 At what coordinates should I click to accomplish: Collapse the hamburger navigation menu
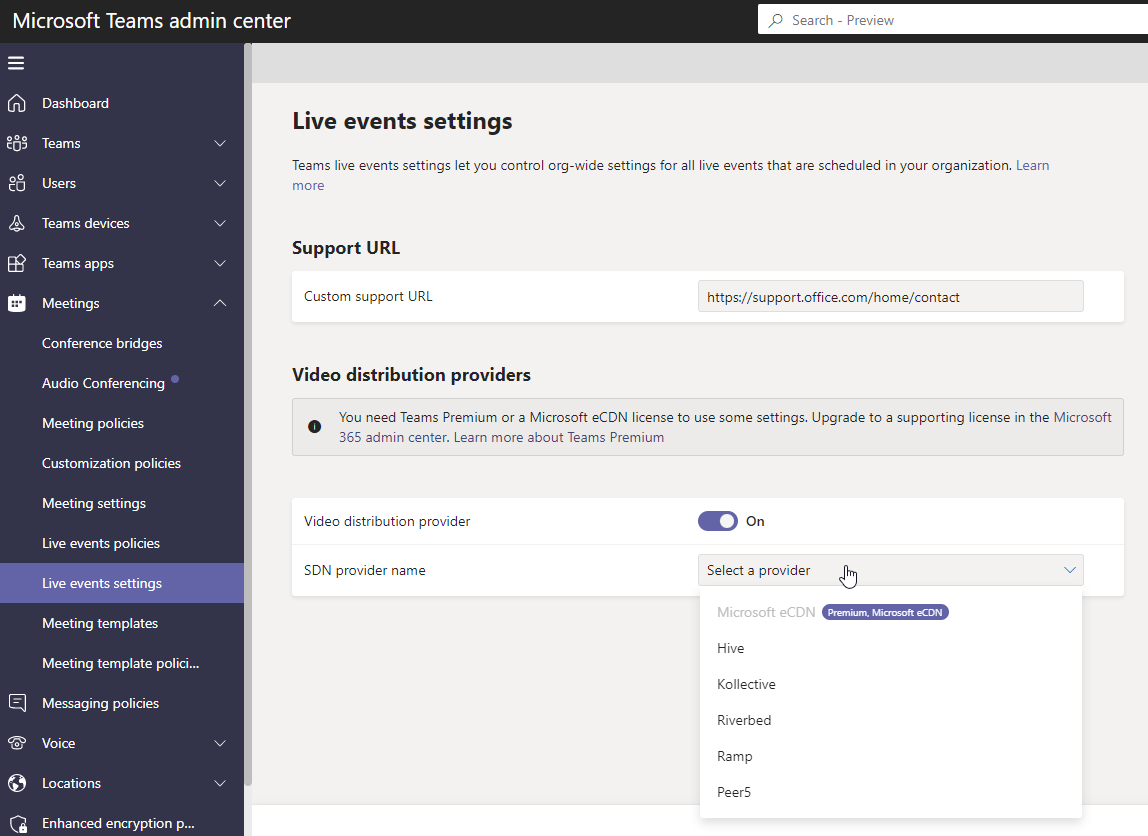(x=16, y=63)
